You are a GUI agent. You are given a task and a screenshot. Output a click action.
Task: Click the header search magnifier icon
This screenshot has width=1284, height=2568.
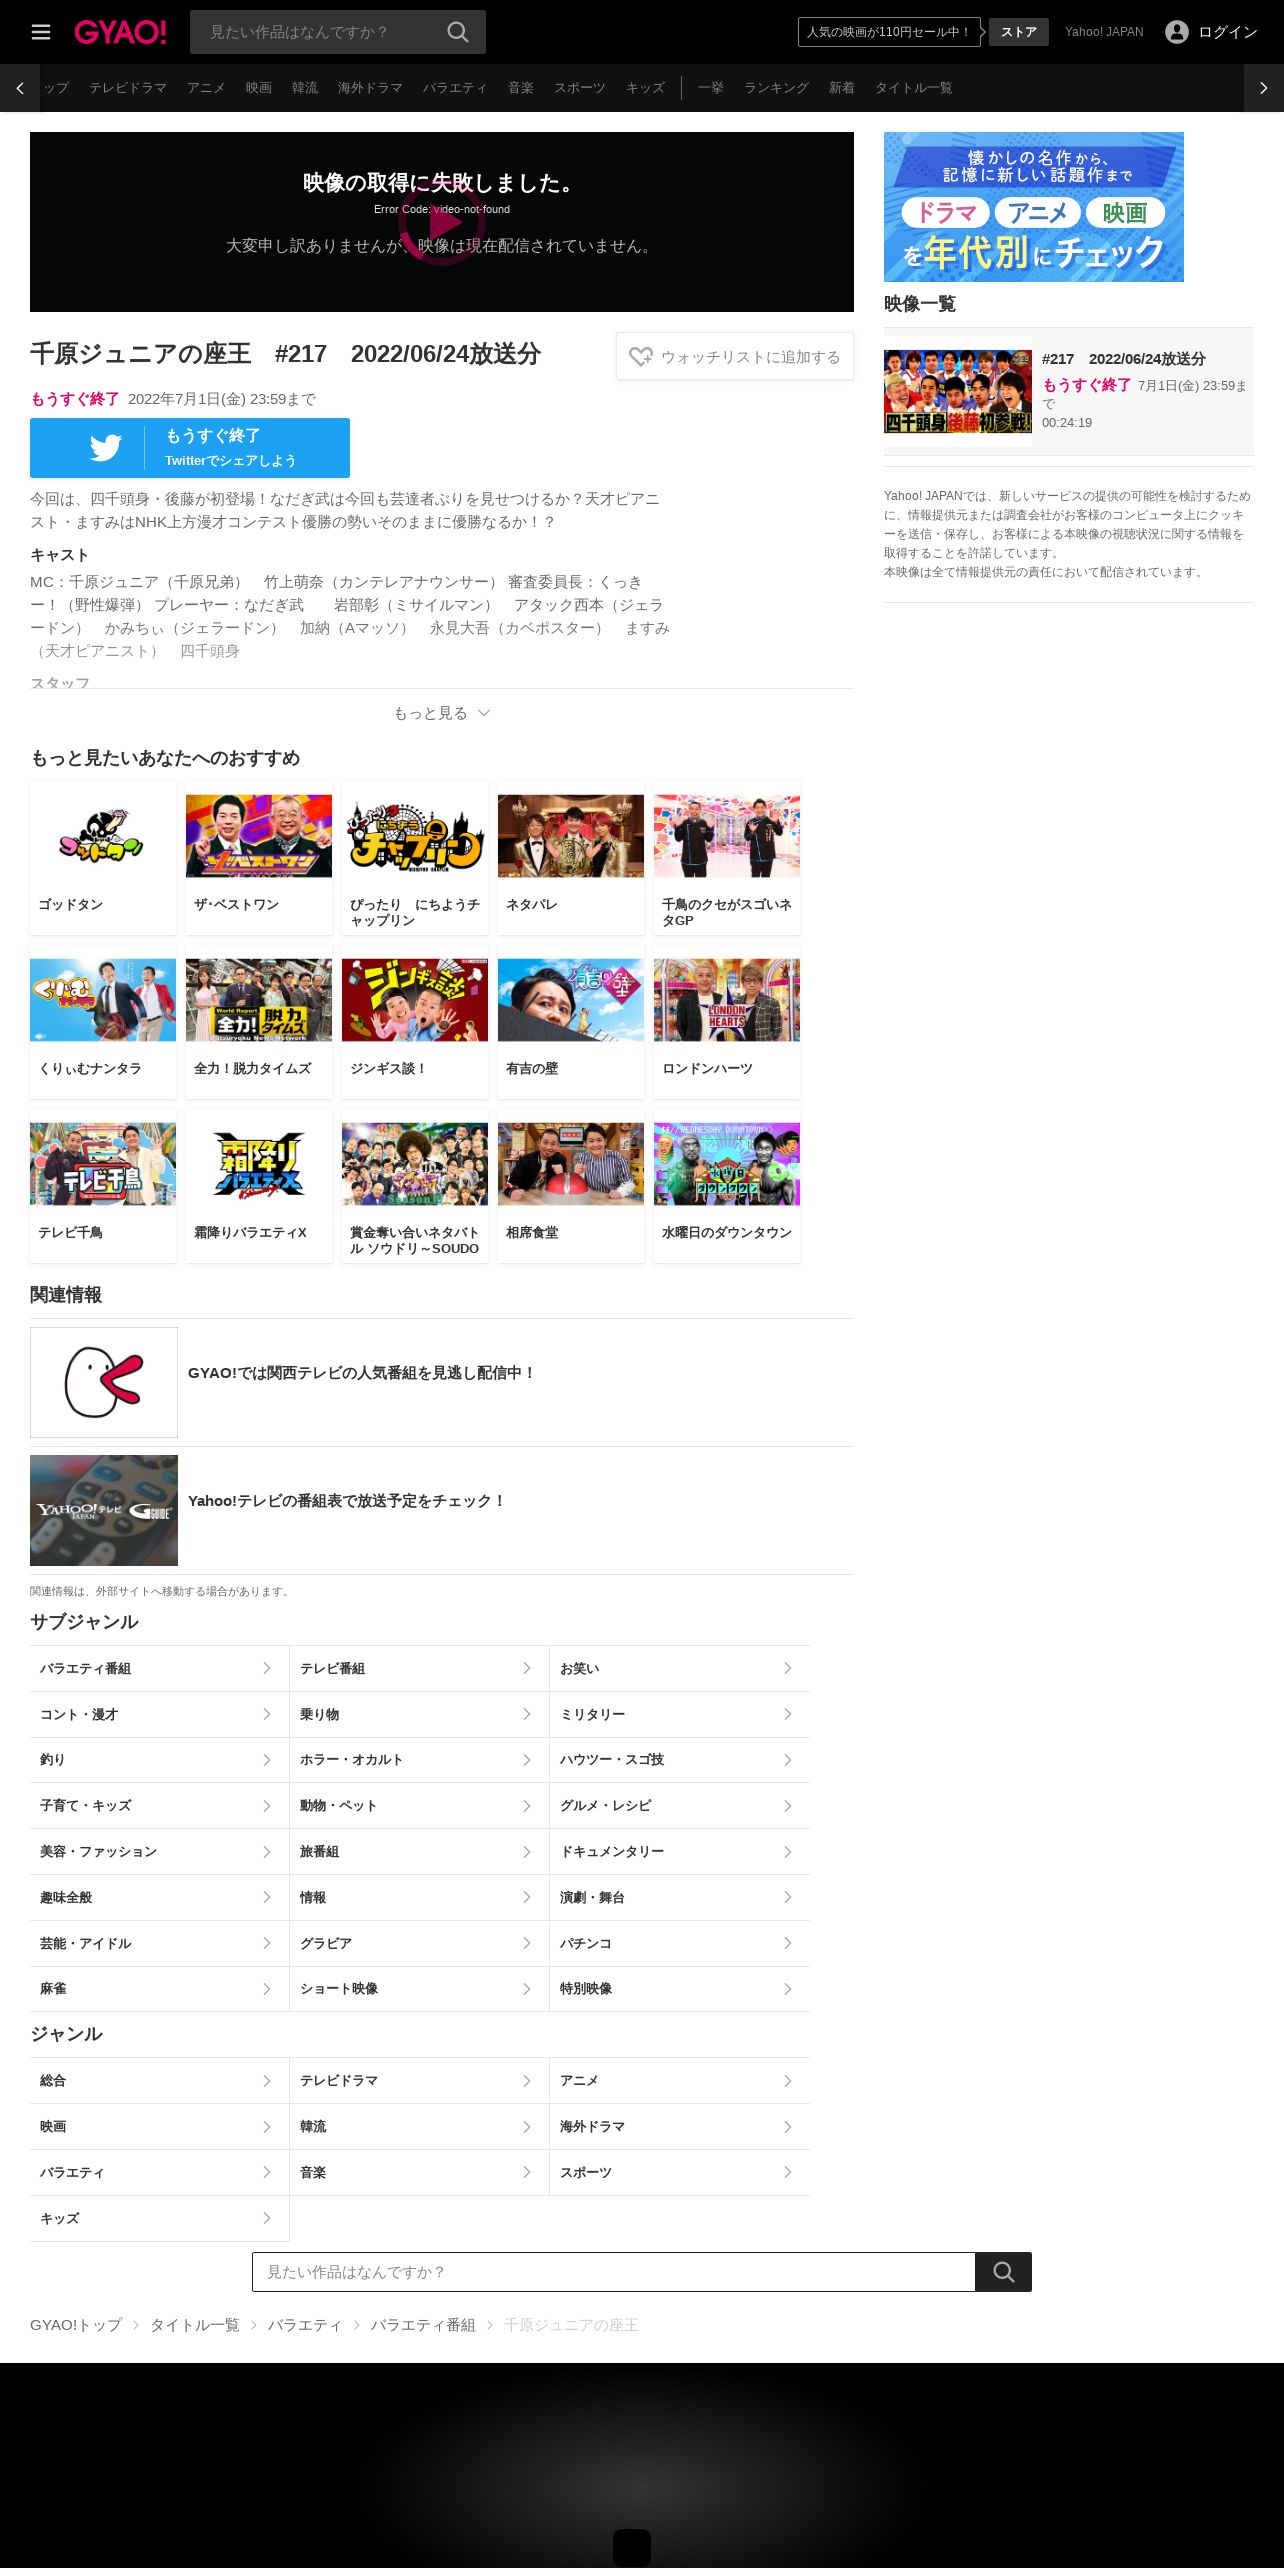click(458, 32)
